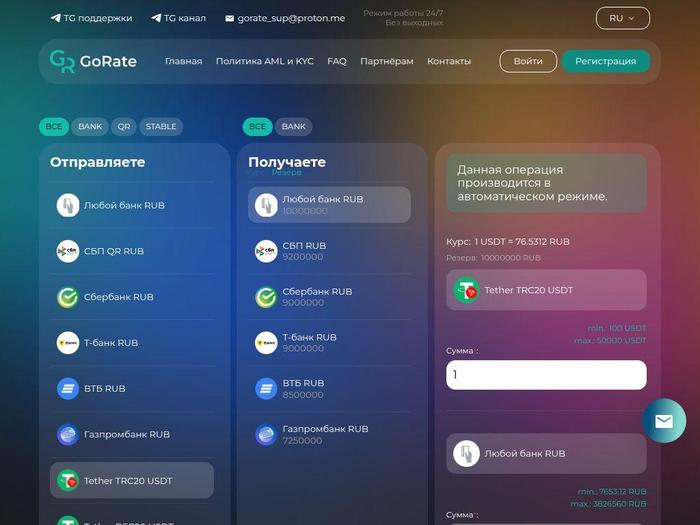Open the floating mail chat icon

click(x=664, y=421)
